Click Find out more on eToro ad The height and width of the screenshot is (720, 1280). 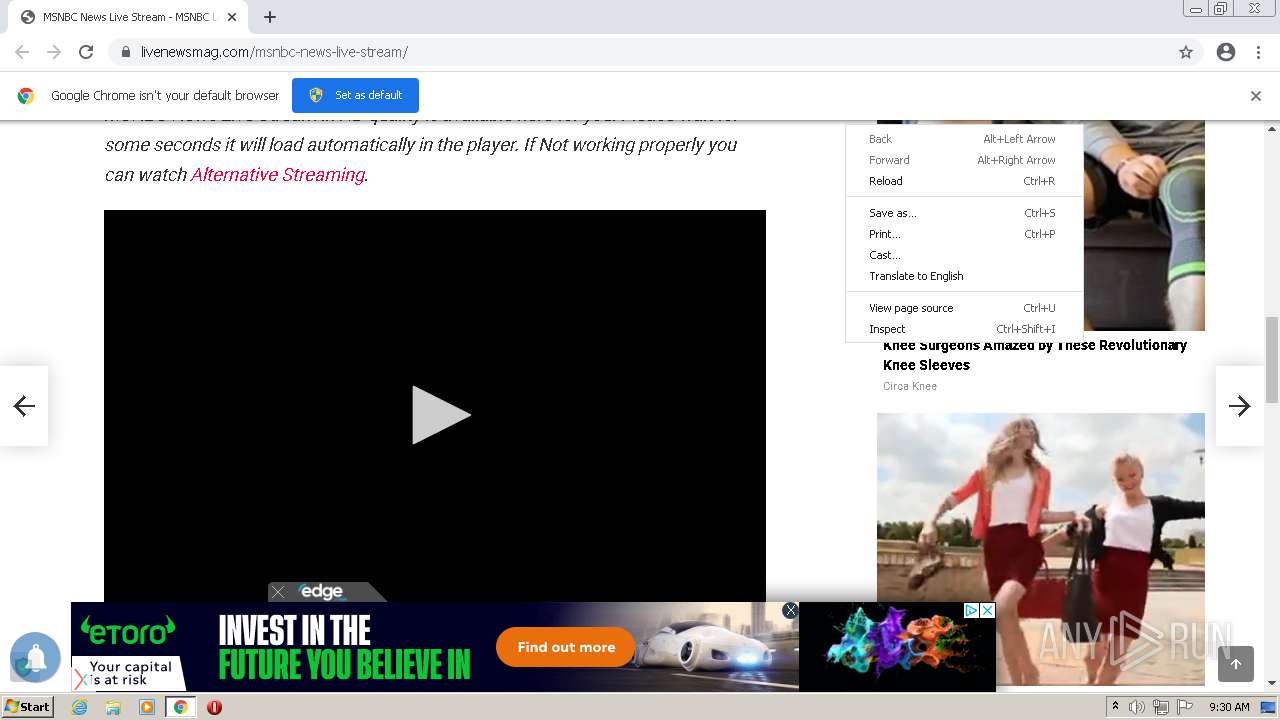tap(566, 647)
